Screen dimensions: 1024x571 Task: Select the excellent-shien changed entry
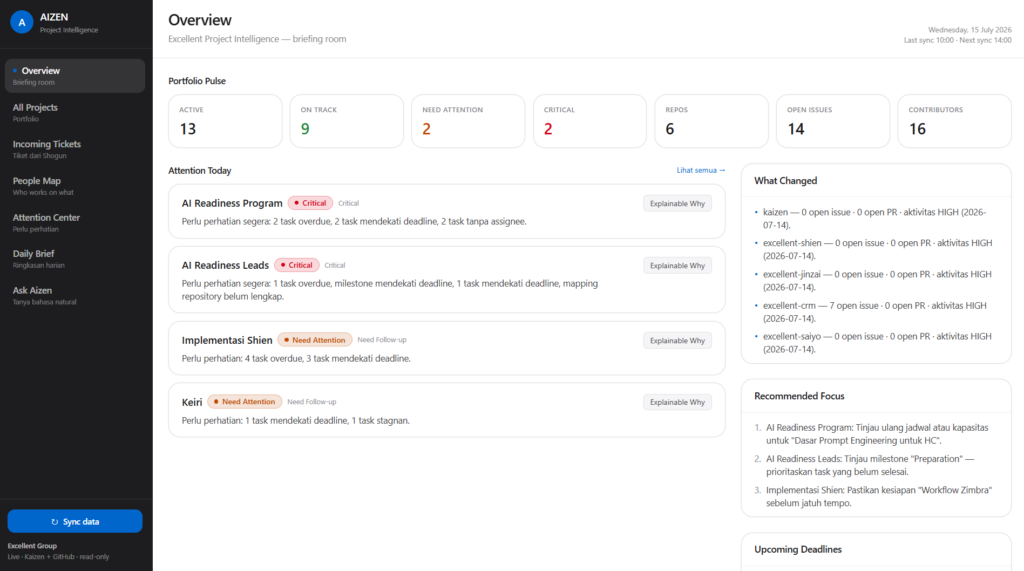(x=874, y=249)
